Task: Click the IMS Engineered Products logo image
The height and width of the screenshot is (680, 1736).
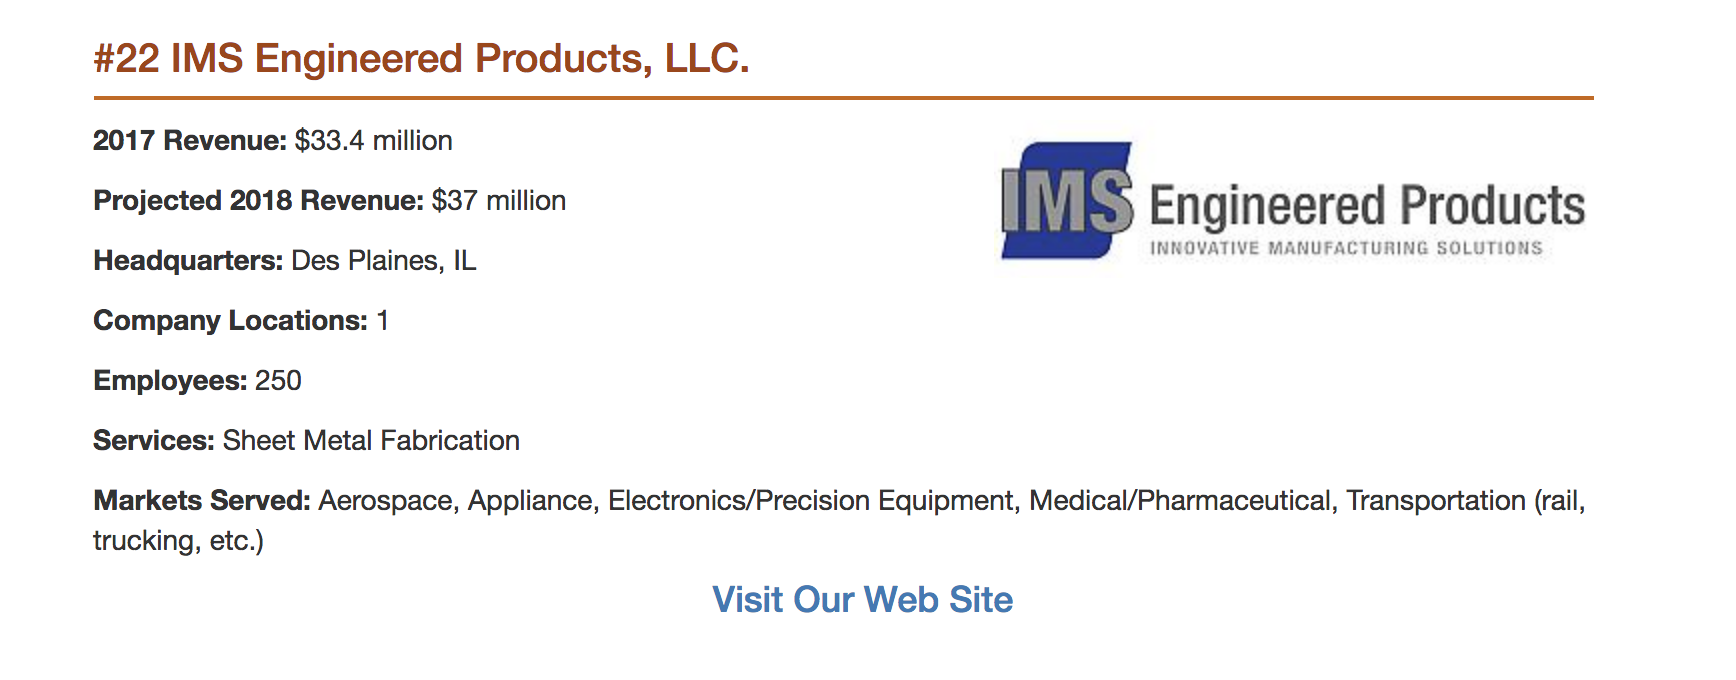Action: coord(1293,201)
